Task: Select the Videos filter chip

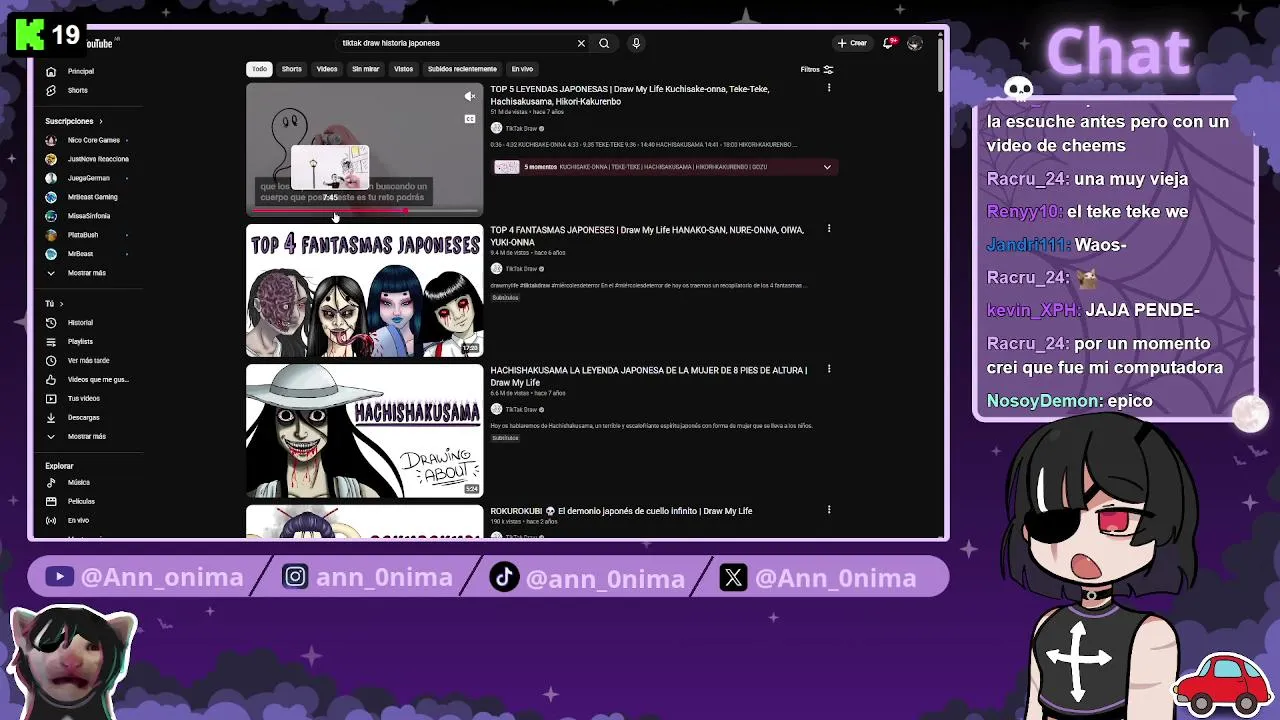Action: tap(327, 69)
